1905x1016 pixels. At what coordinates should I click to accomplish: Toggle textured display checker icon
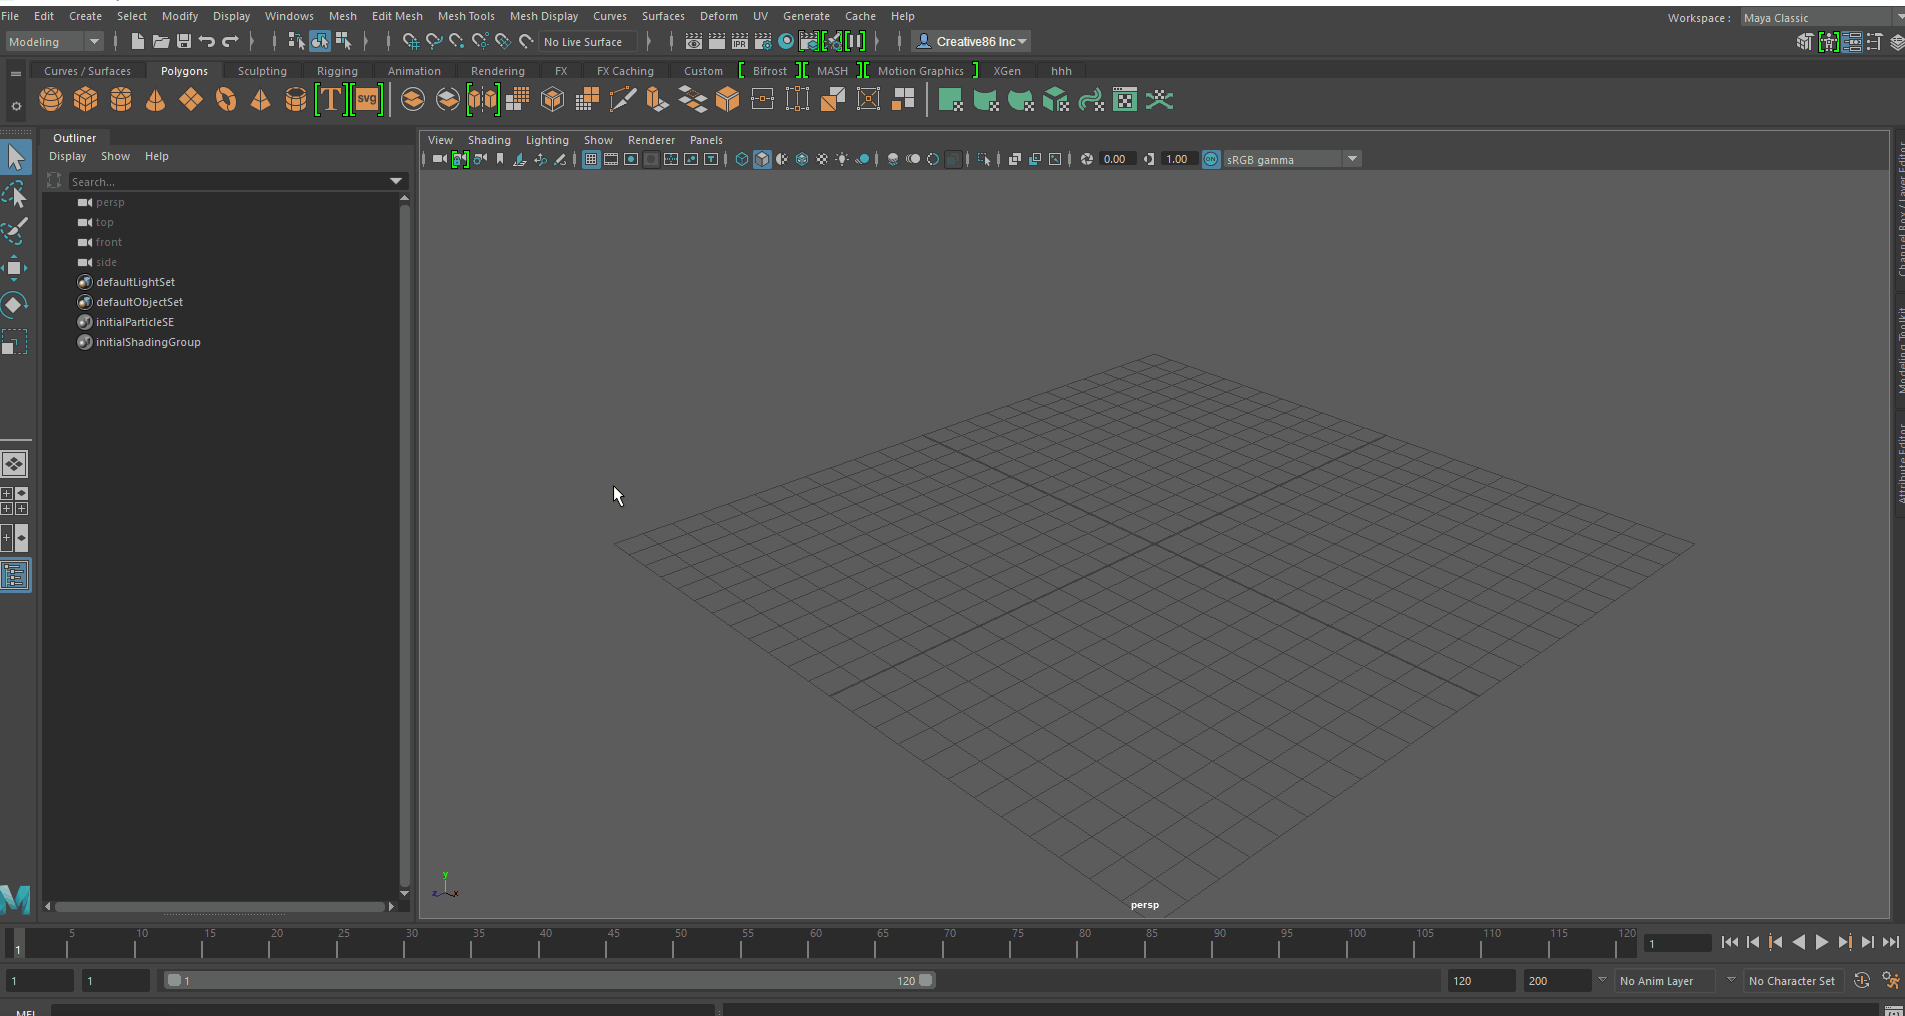pyautogui.click(x=822, y=159)
